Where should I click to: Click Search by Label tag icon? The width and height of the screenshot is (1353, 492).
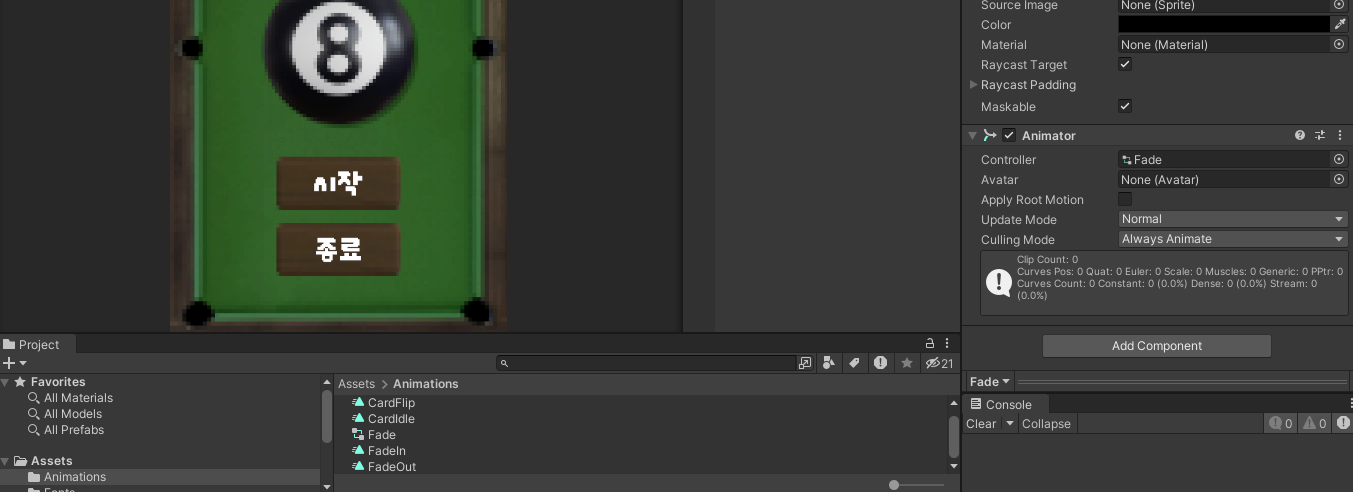coord(855,363)
